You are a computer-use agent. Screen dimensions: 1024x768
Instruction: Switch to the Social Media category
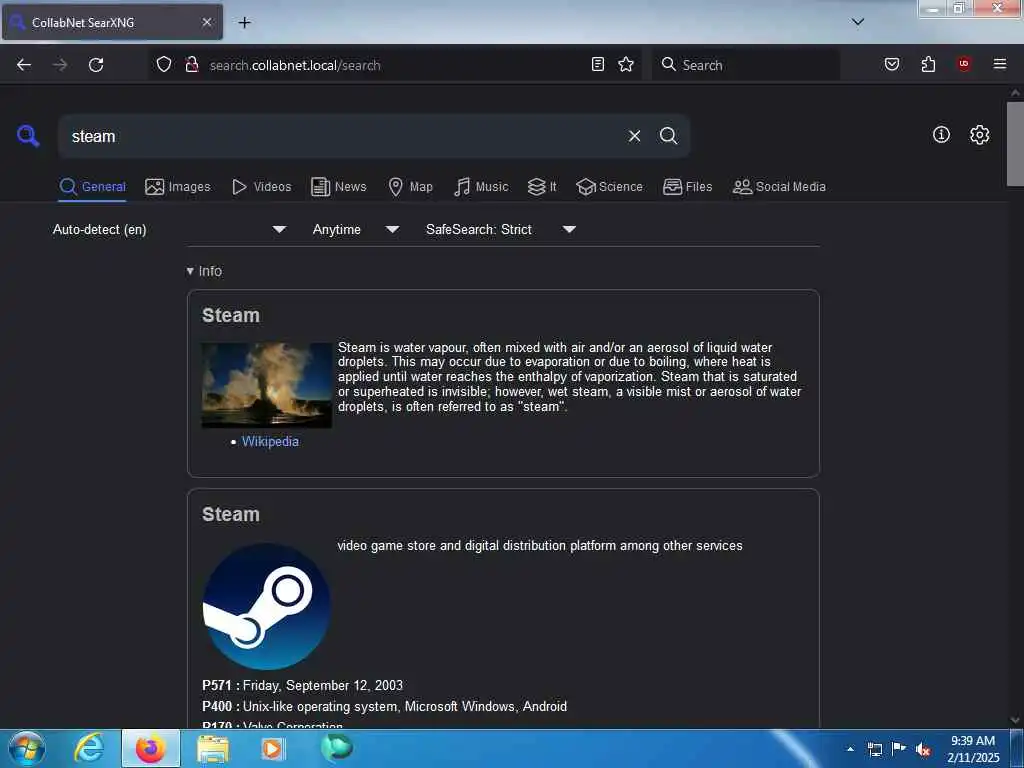pyautogui.click(x=779, y=187)
